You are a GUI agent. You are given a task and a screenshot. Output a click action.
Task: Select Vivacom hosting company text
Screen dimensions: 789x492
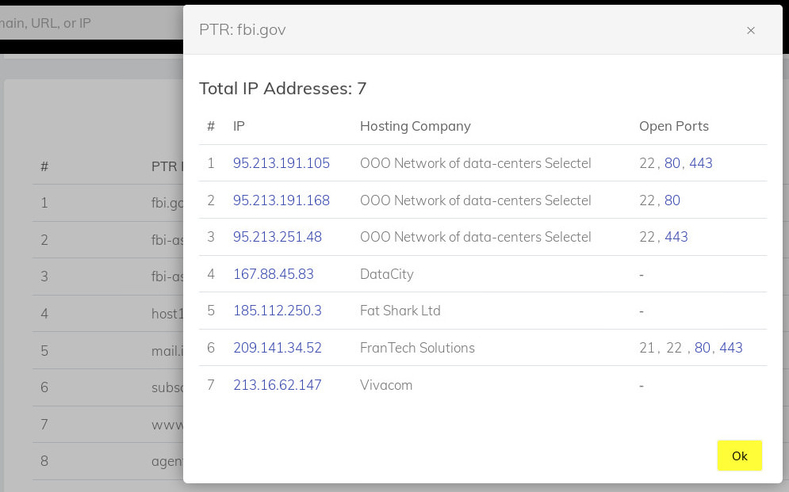click(386, 385)
